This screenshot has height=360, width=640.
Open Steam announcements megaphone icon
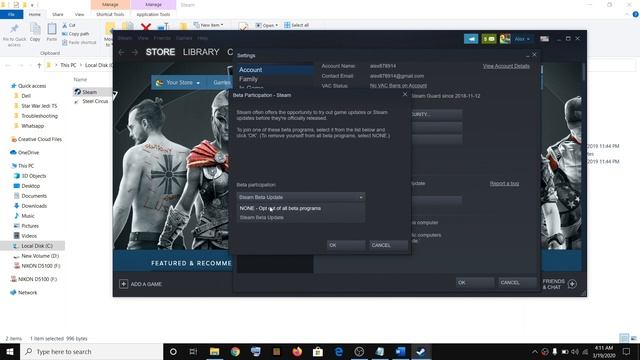tap(471, 39)
